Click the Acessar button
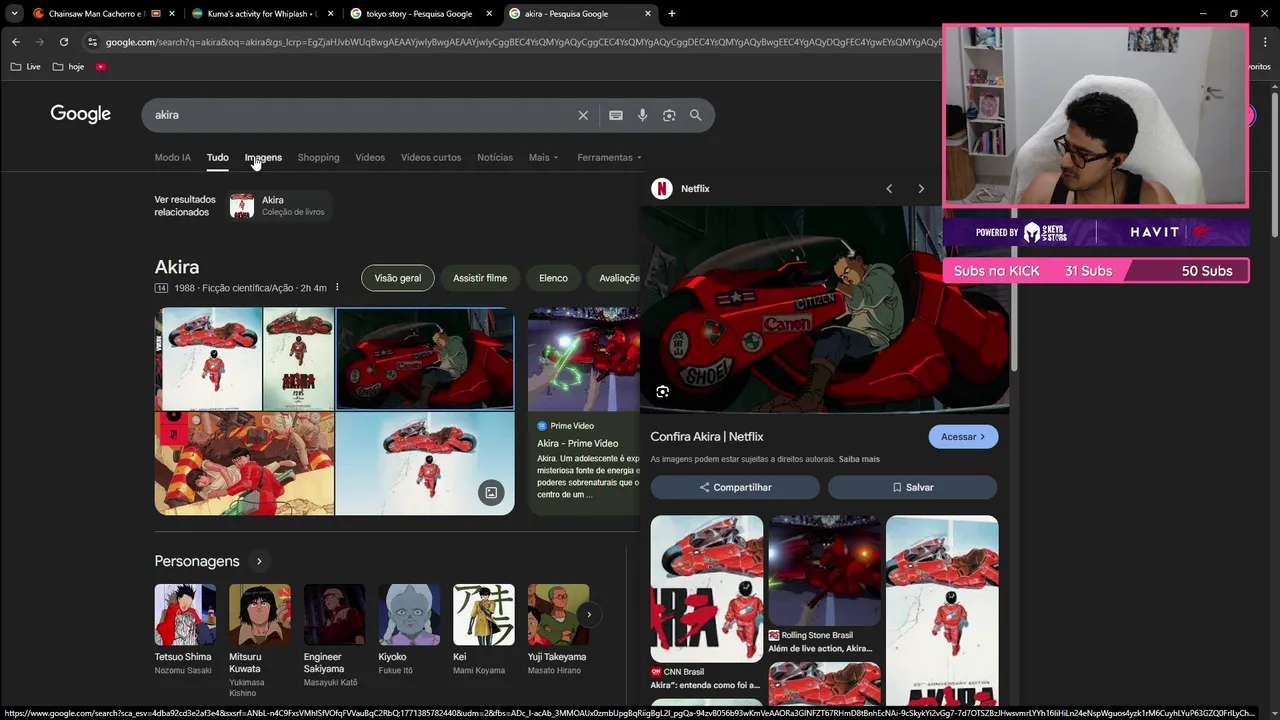Image resolution: width=1280 pixels, height=720 pixels. [x=963, y=437]
